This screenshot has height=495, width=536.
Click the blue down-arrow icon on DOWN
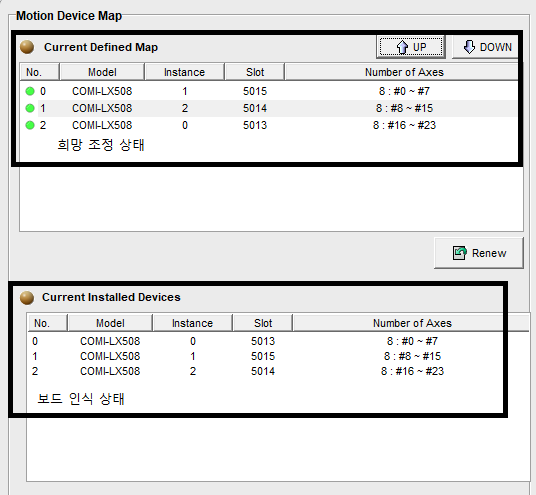click(x=469, y=47)
